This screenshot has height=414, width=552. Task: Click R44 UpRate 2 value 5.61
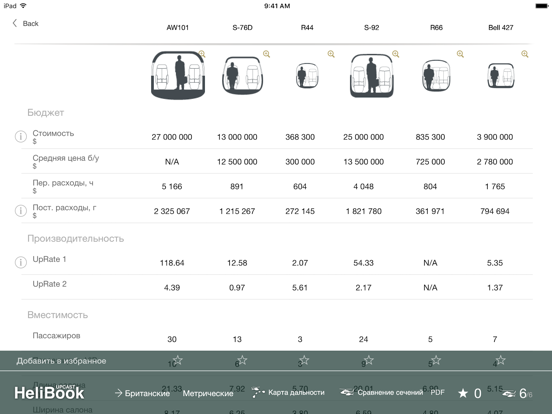coord(300,287)
